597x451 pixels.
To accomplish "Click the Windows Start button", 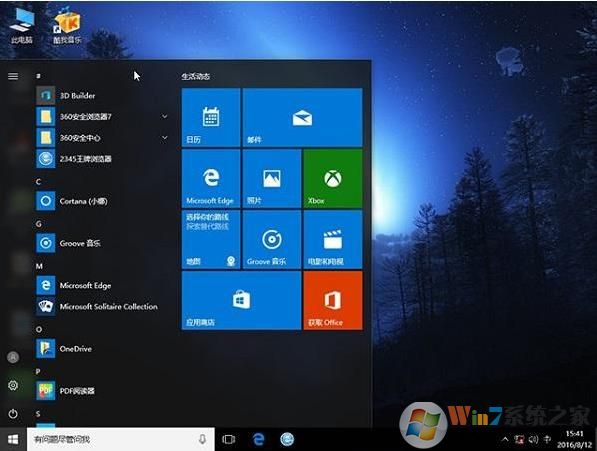I will point(13,440).
